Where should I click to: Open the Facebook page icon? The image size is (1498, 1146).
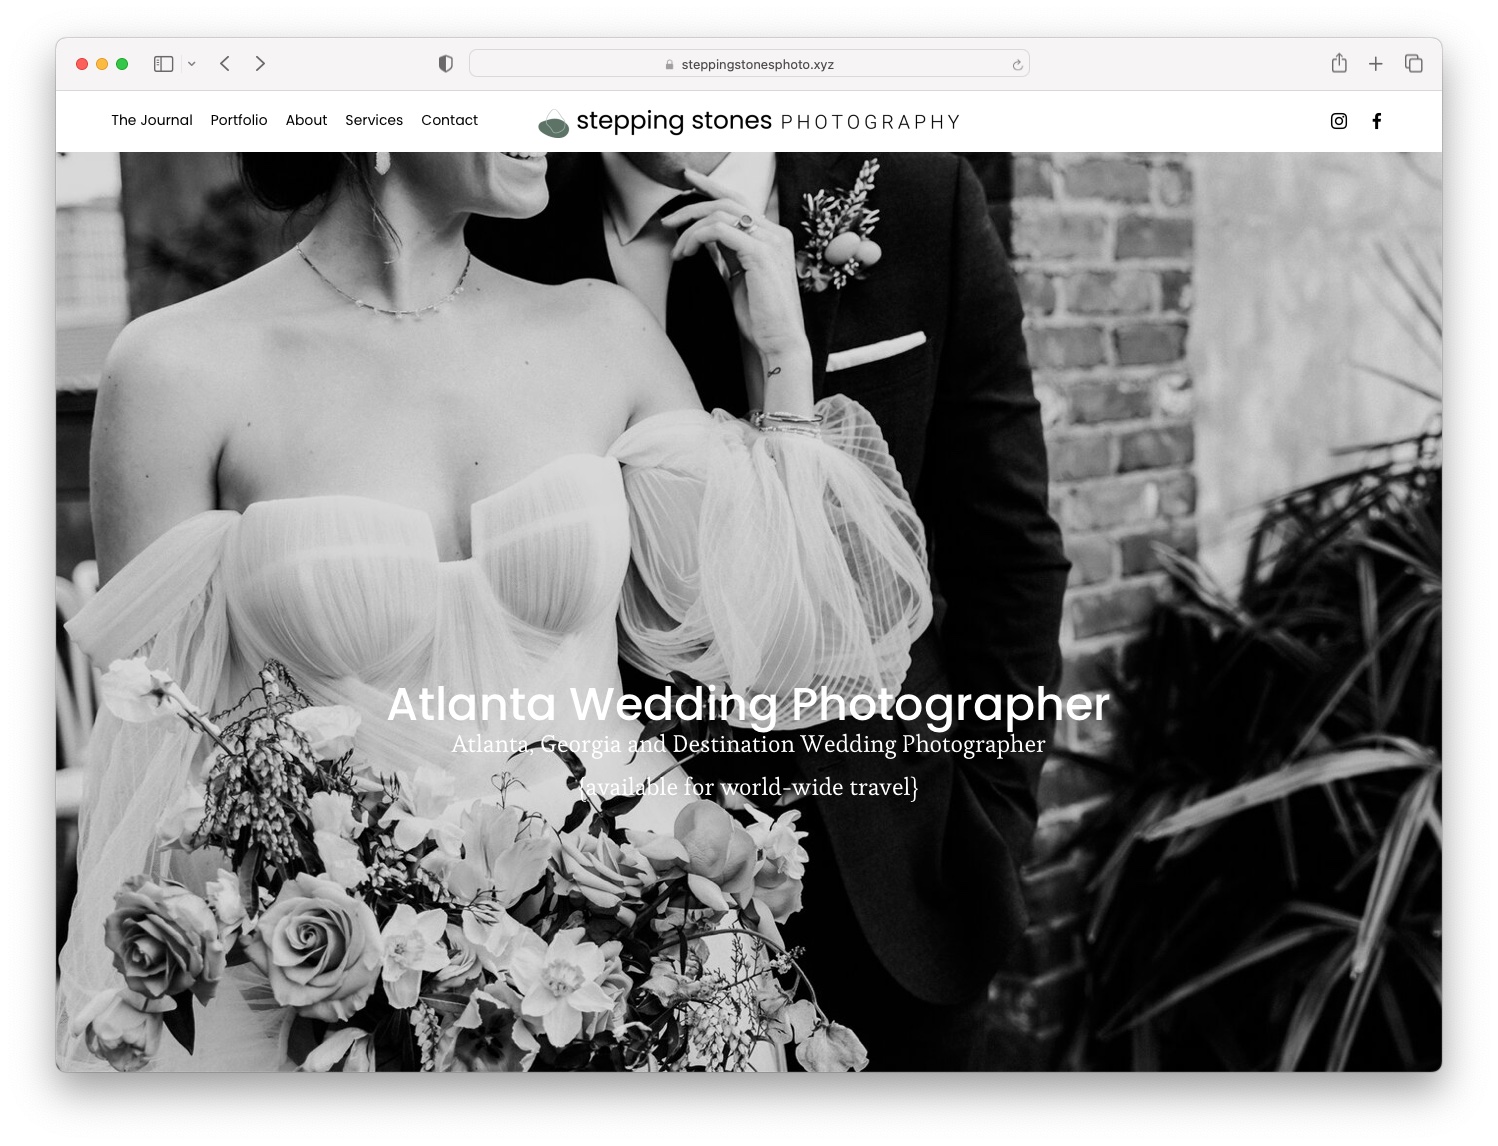pyautogui.click(x=1376, y=121)
